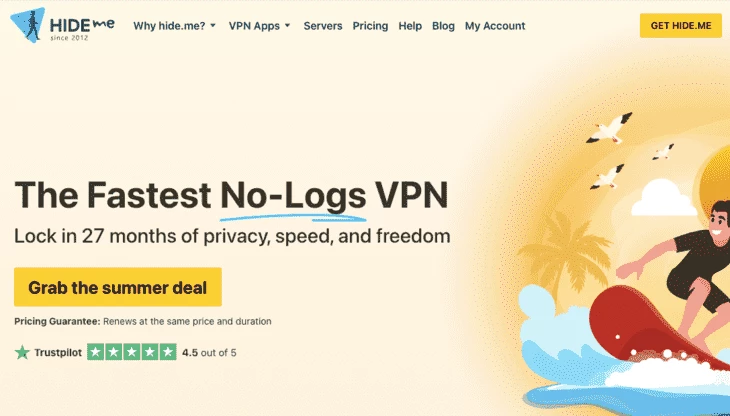
Task: Visit the Blog
Action: click(443, 26)
